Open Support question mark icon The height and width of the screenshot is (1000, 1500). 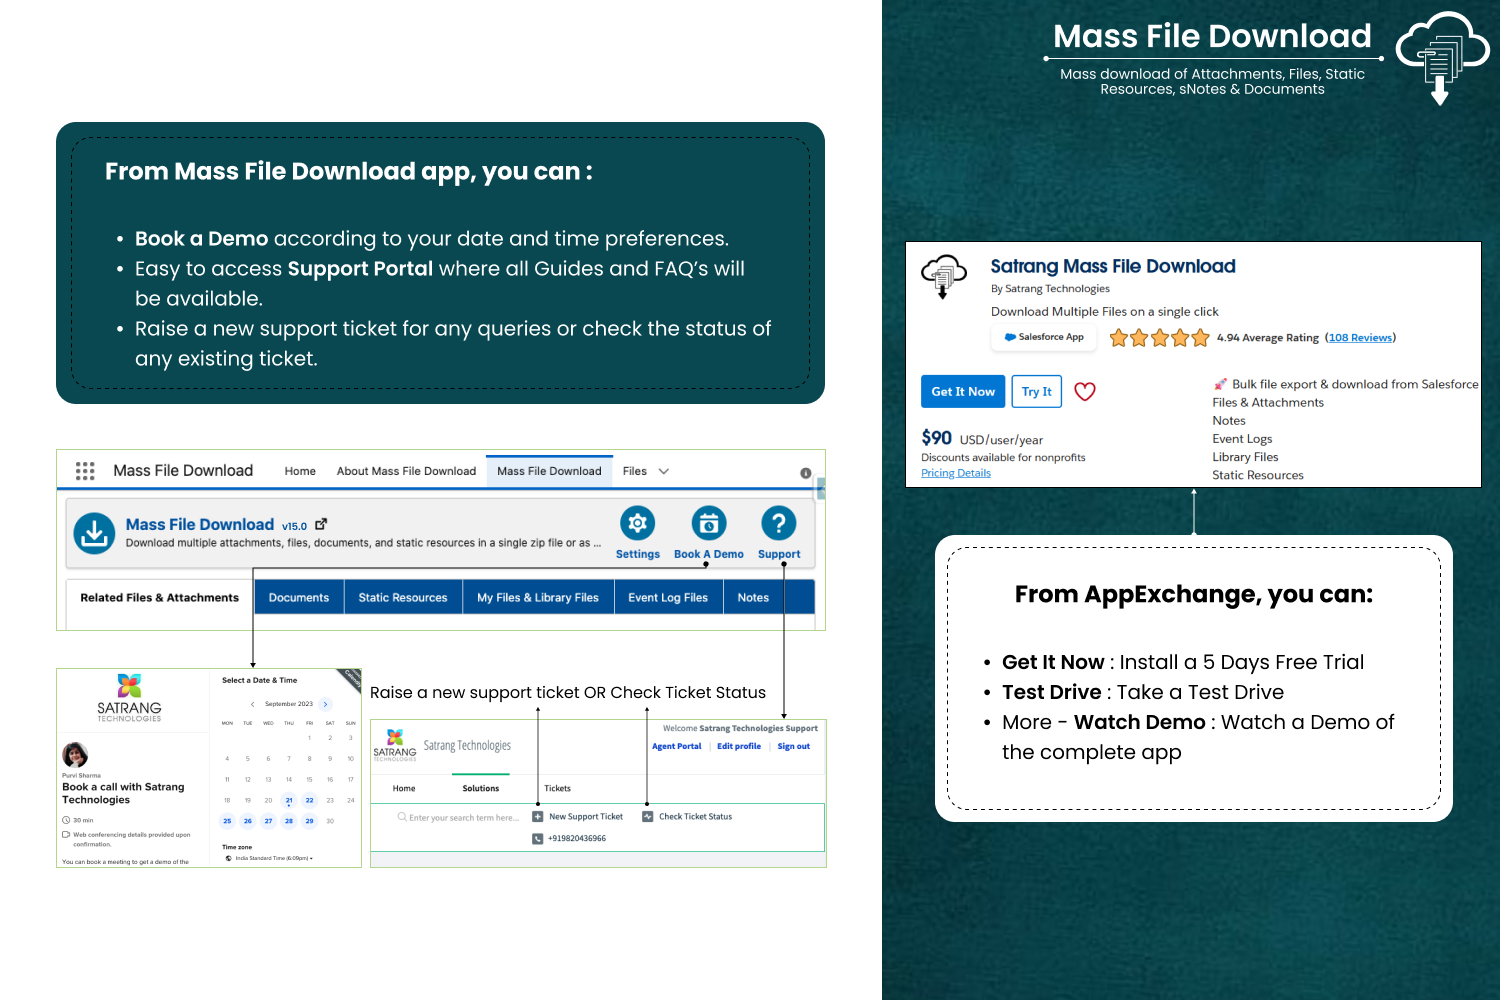click(x=778, y=523)
